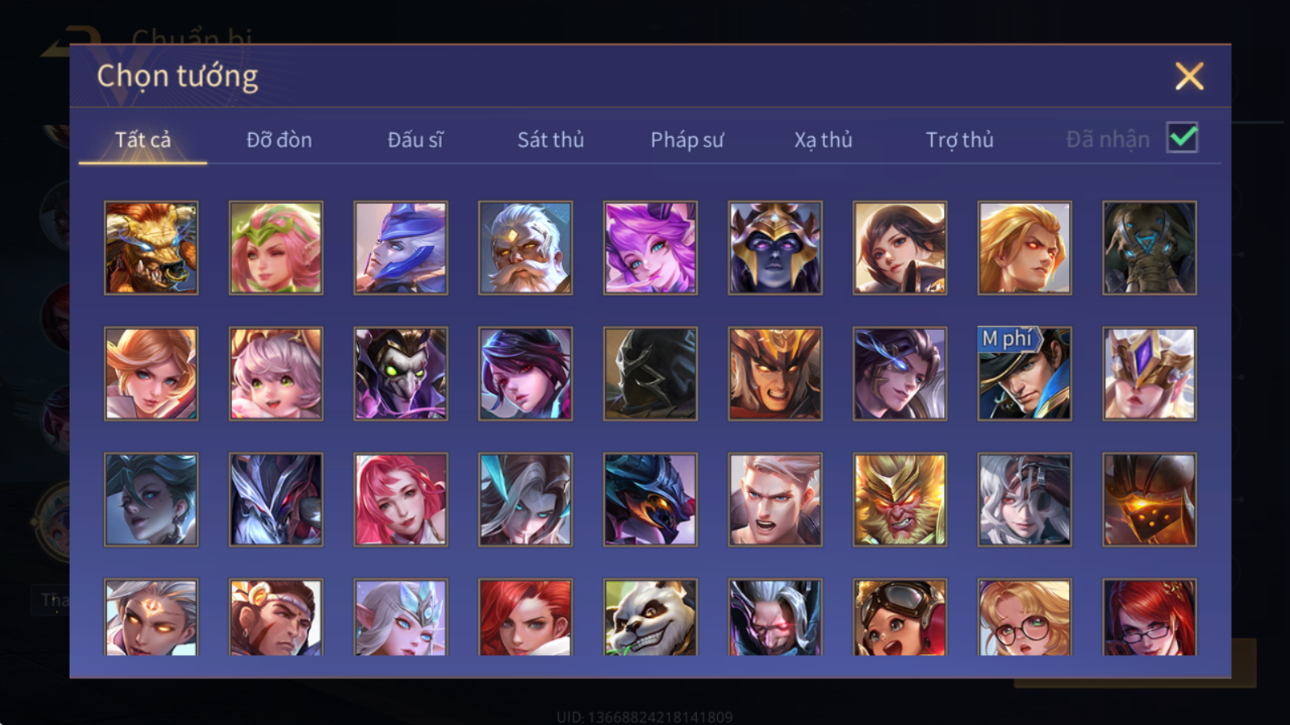Switch to the "Đấu sĩ" tab

(x=415, y=140)
